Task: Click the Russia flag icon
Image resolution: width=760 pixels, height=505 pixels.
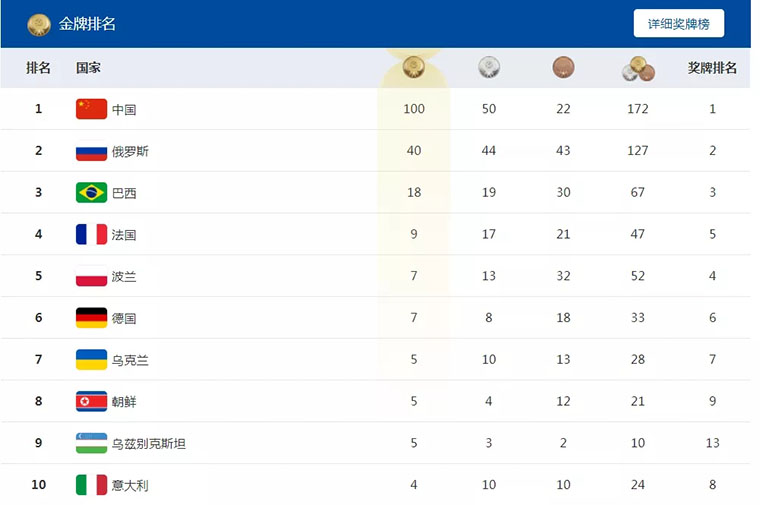Action: click(x=91, y=151)
